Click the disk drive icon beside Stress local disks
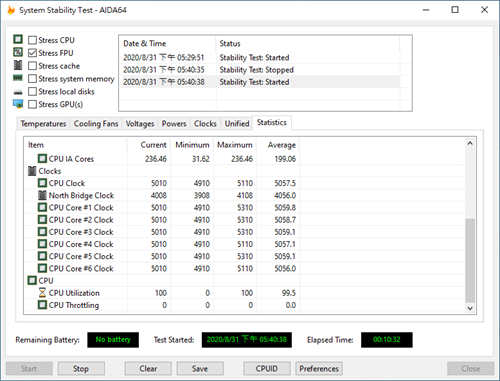Screen dimensions: 500x381 point(18,92)
